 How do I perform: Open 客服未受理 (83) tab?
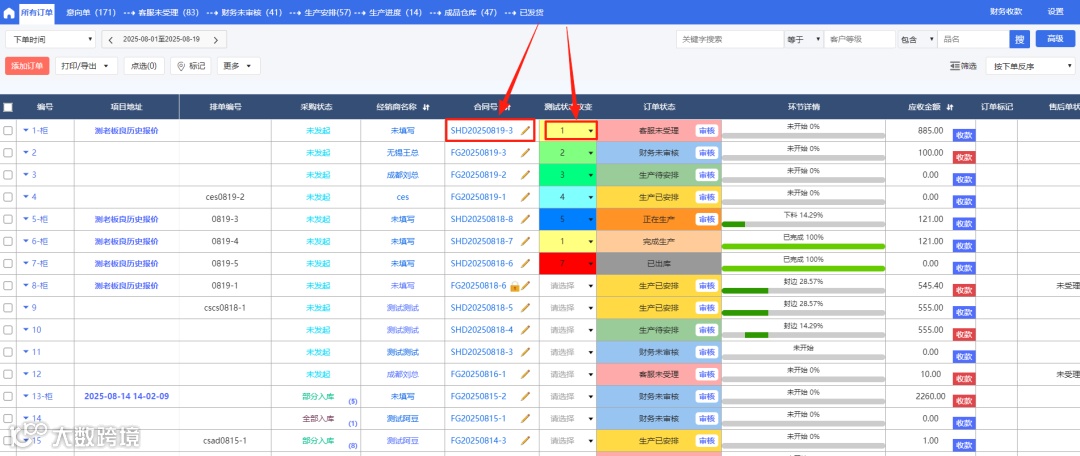[168, 12]
